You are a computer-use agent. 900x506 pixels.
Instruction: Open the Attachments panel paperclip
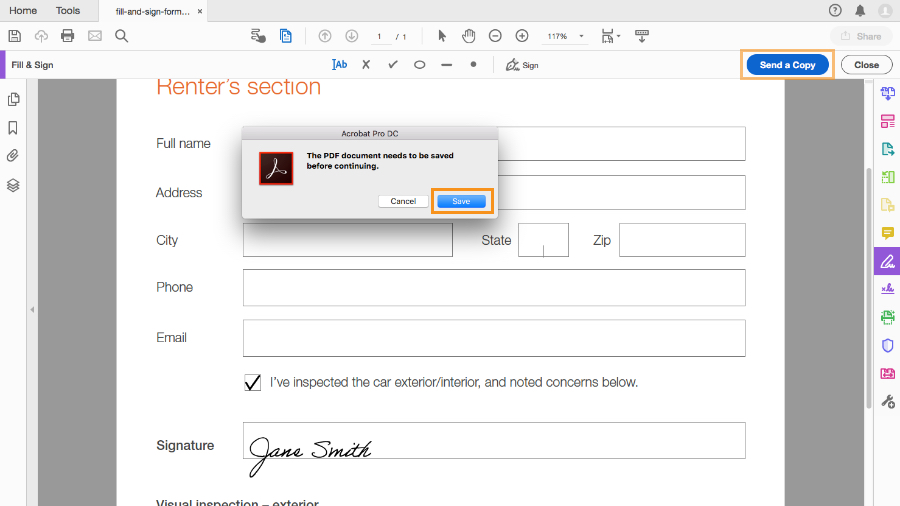14,156
